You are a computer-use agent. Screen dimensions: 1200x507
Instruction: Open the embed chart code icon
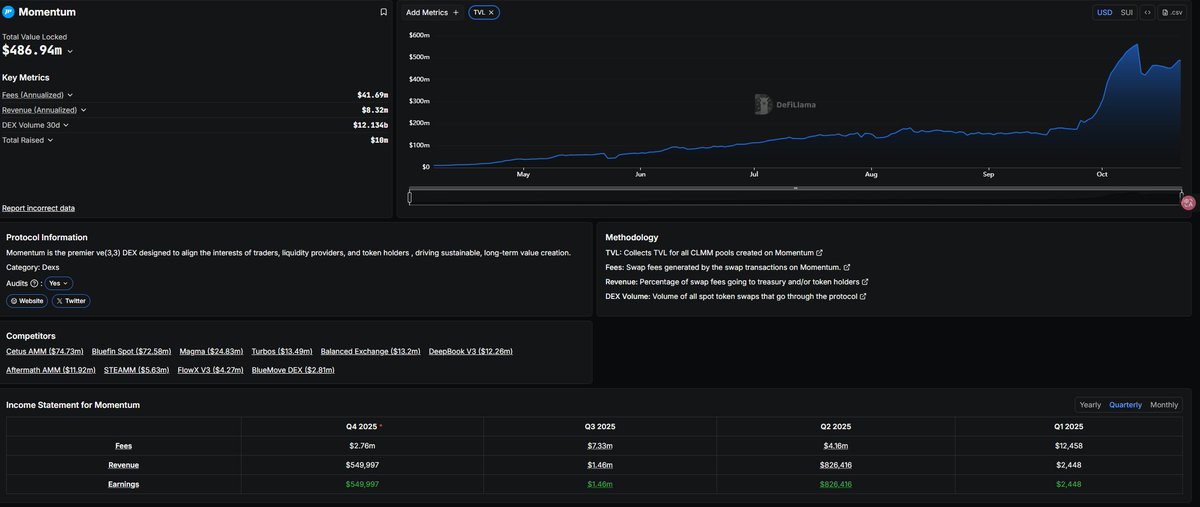(1147, 12)
